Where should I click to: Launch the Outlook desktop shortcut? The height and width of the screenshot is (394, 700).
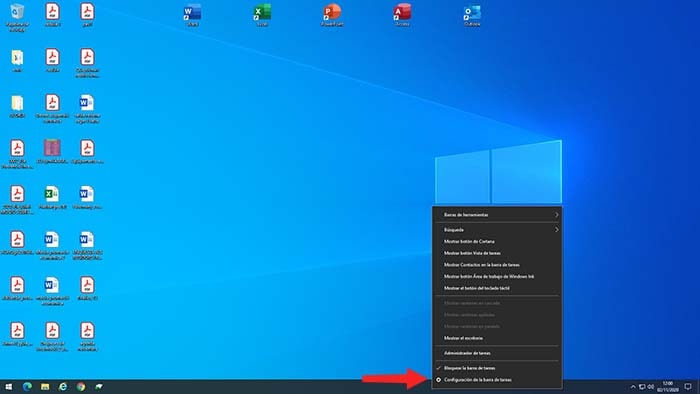point(472,15)
